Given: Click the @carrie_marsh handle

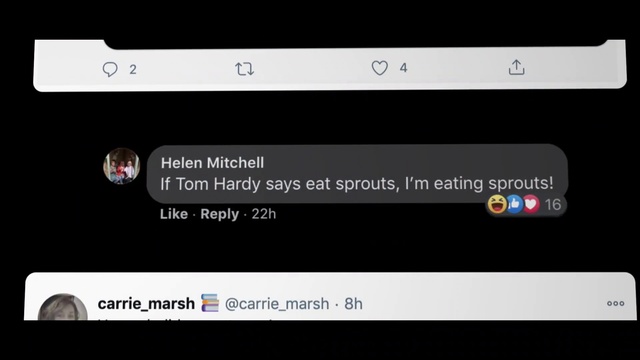Looking at the screenshot, I should [x=277, y=304].
